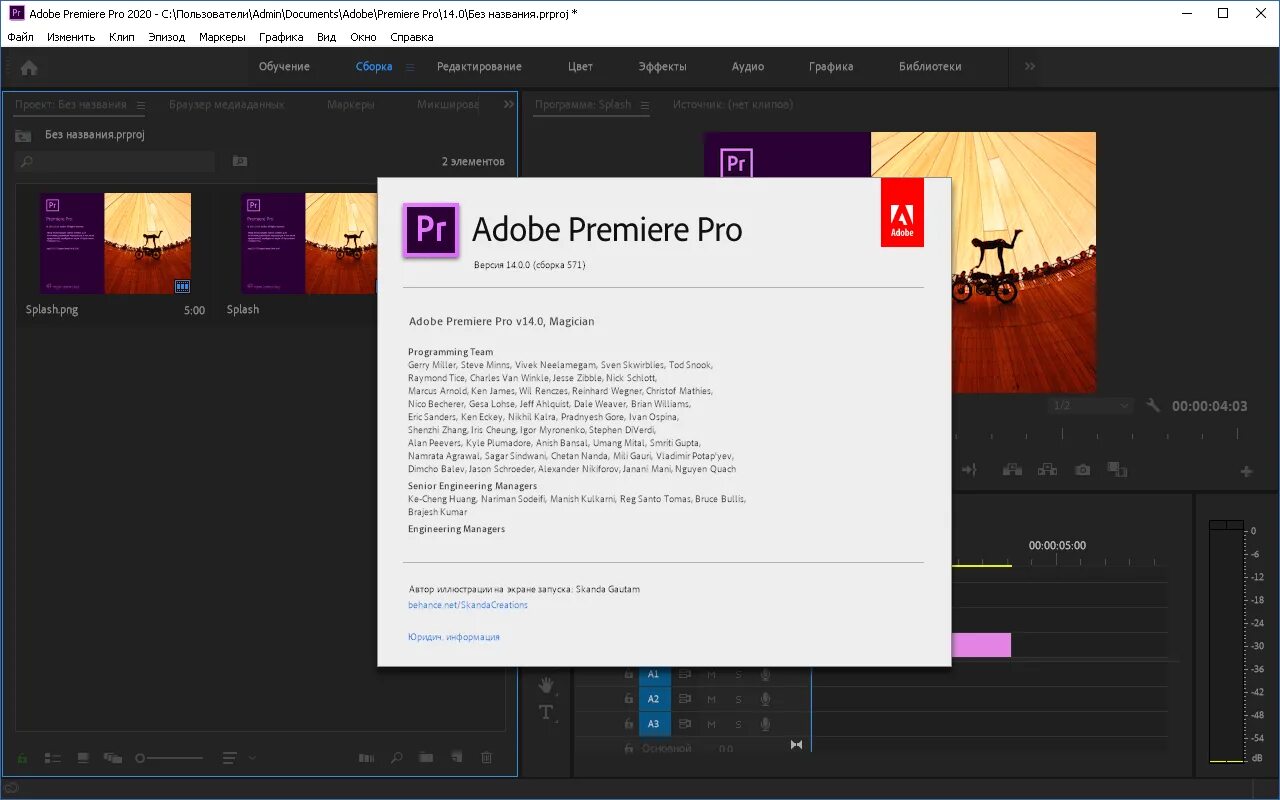Viewport: 1280px width, 800px height.
Task: Open the Program monitor button editor plus
Action: pyautogui.click(x=1246, y=471)
